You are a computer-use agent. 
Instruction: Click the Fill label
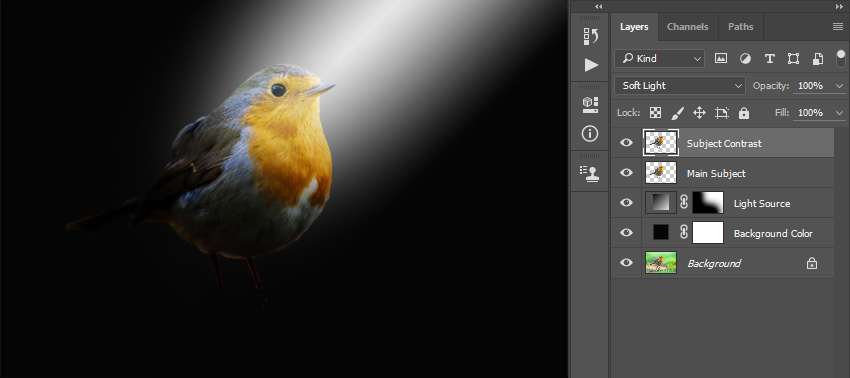782,113
